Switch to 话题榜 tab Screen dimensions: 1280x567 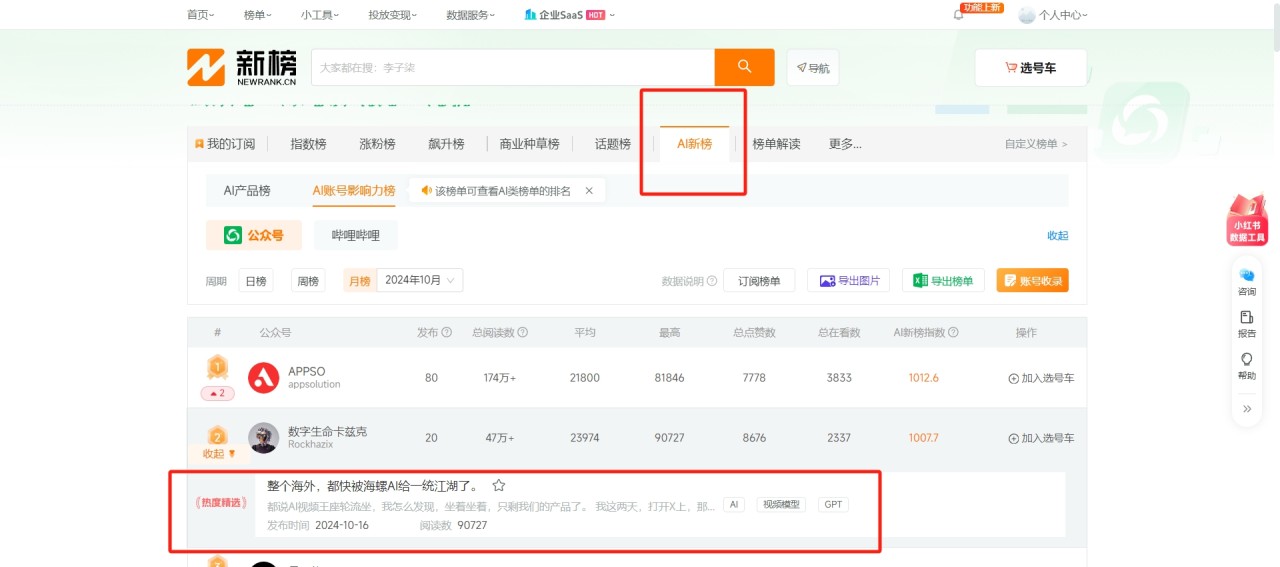[x=613, y=144]
